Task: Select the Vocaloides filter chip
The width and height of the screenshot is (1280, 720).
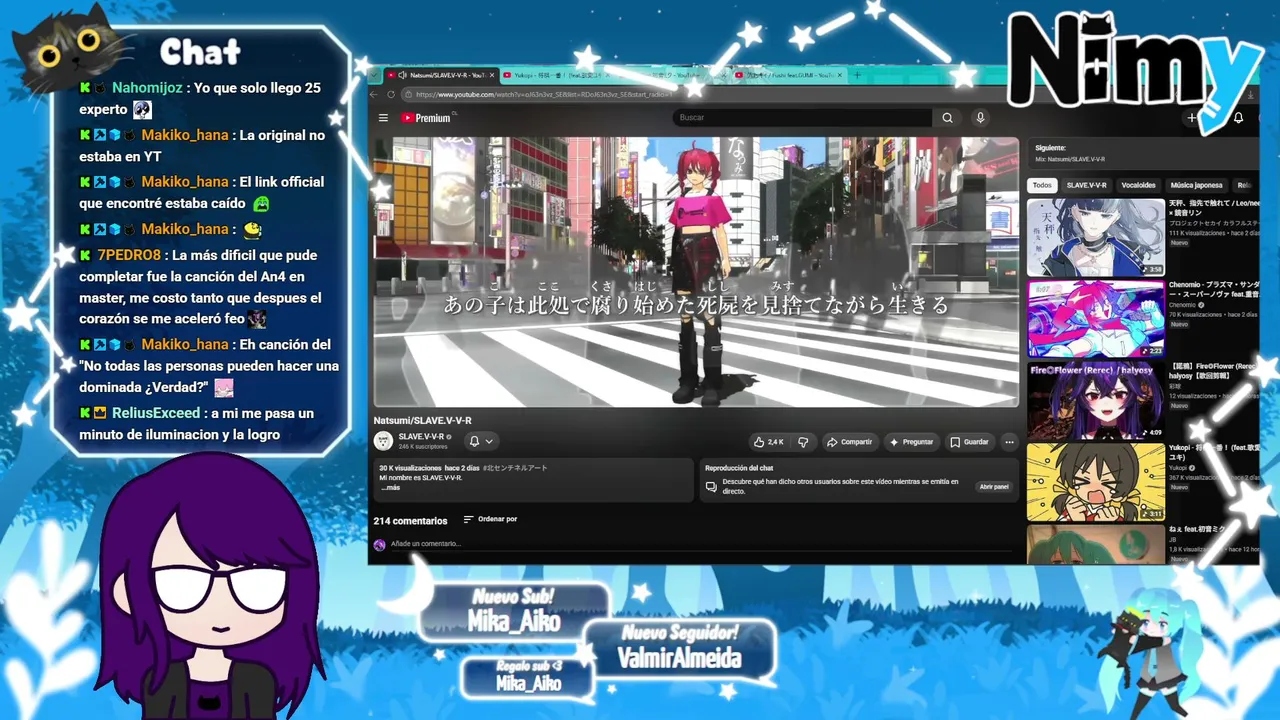Action: [1138, 185]
